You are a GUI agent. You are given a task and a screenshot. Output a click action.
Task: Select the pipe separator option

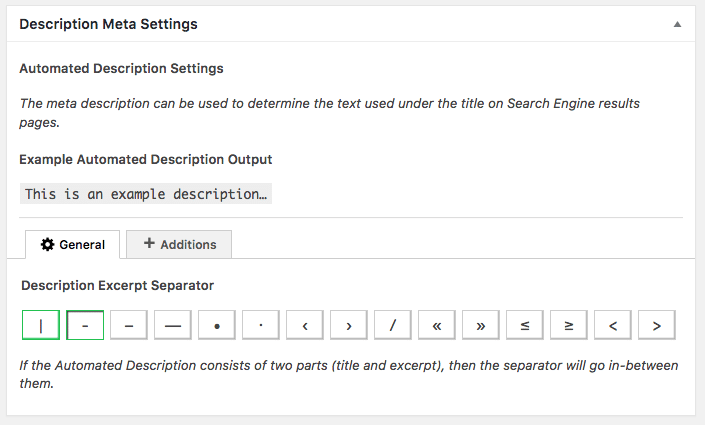coord(40,325)
